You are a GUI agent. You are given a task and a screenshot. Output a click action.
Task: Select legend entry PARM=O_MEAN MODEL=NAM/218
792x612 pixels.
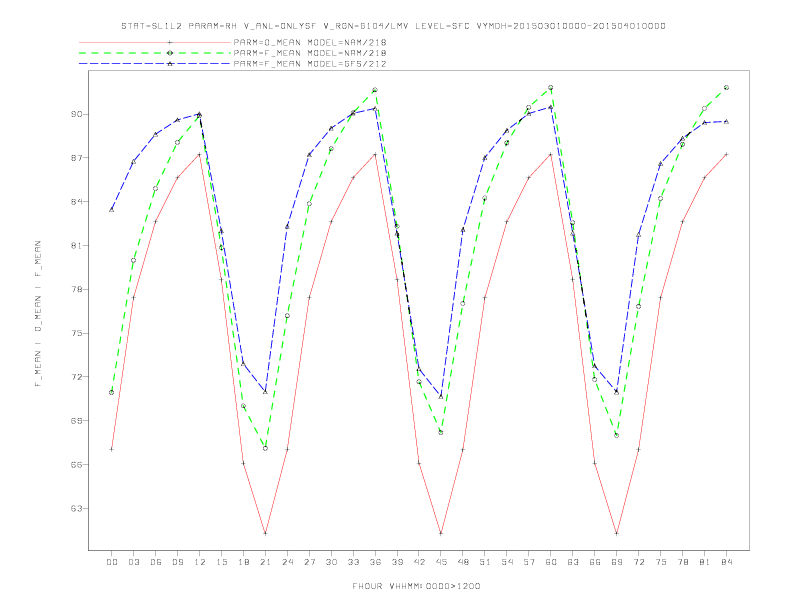(310, 43)
